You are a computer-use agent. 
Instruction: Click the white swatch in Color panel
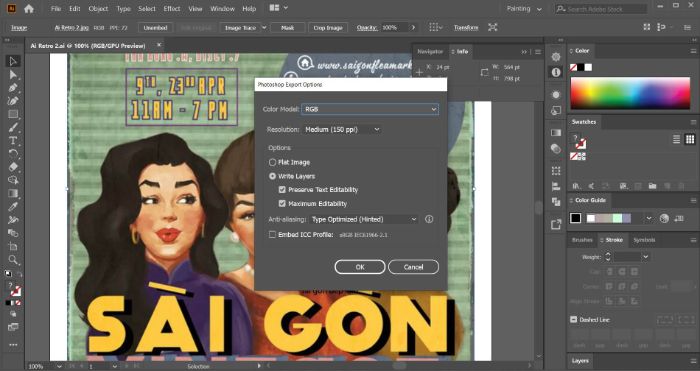coord(588,67)
